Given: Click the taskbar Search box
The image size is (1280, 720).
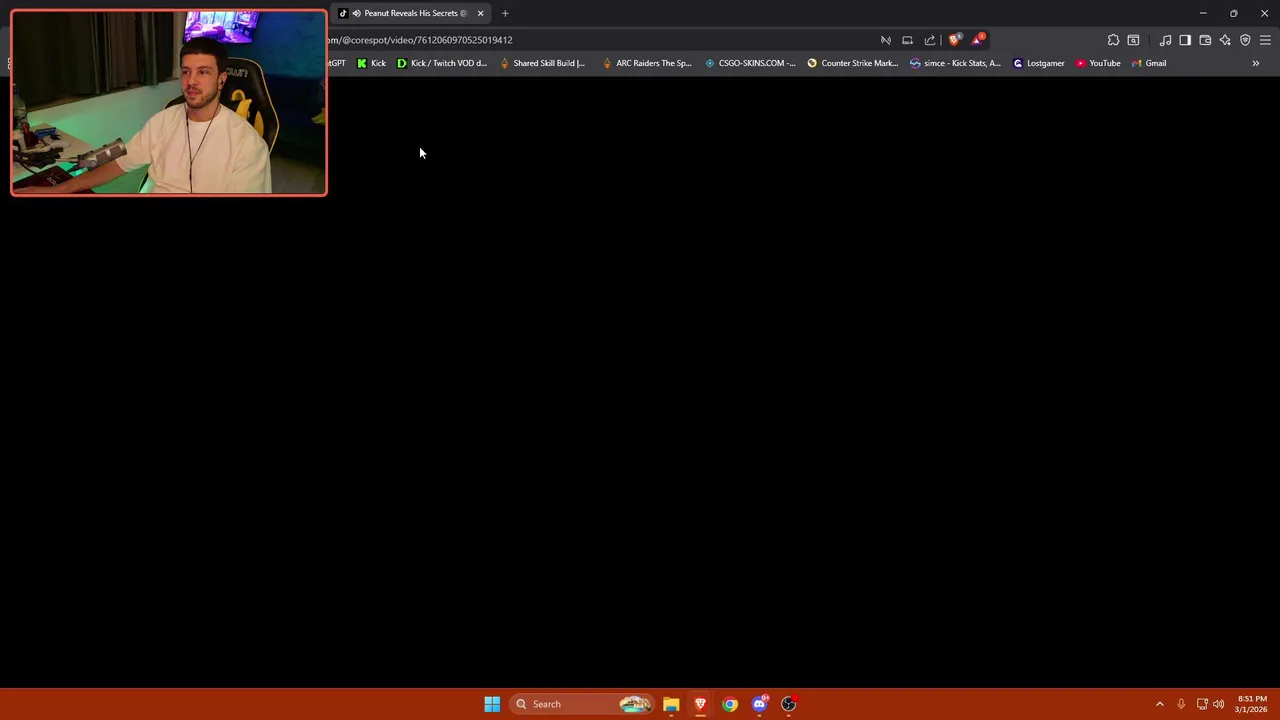Looking at the screenshot, I should [582, 704].
